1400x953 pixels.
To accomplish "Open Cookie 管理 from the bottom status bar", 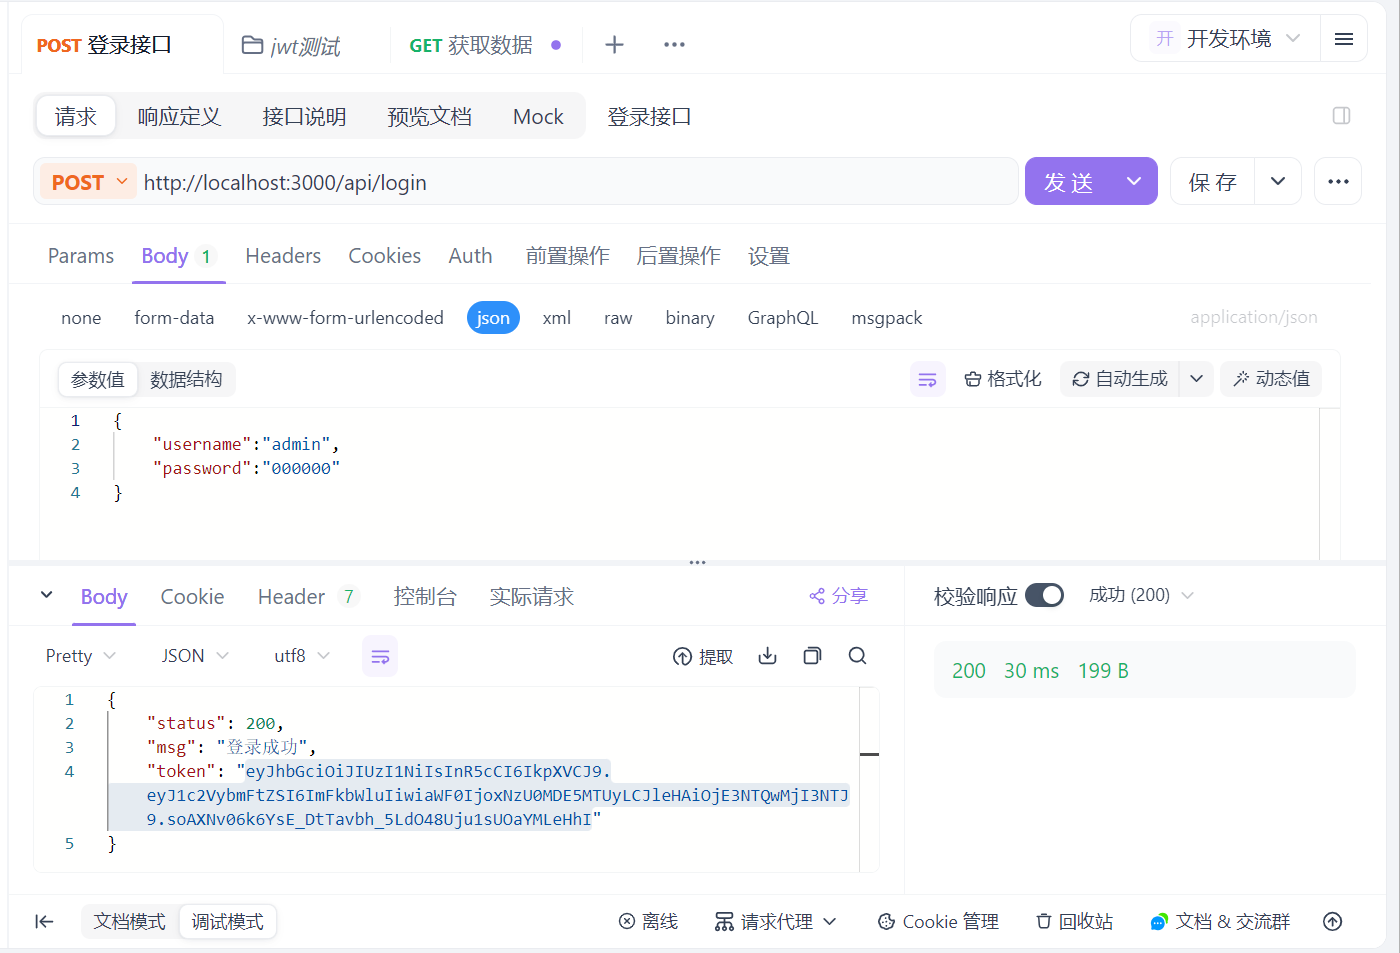I will [x=937, y=921].
